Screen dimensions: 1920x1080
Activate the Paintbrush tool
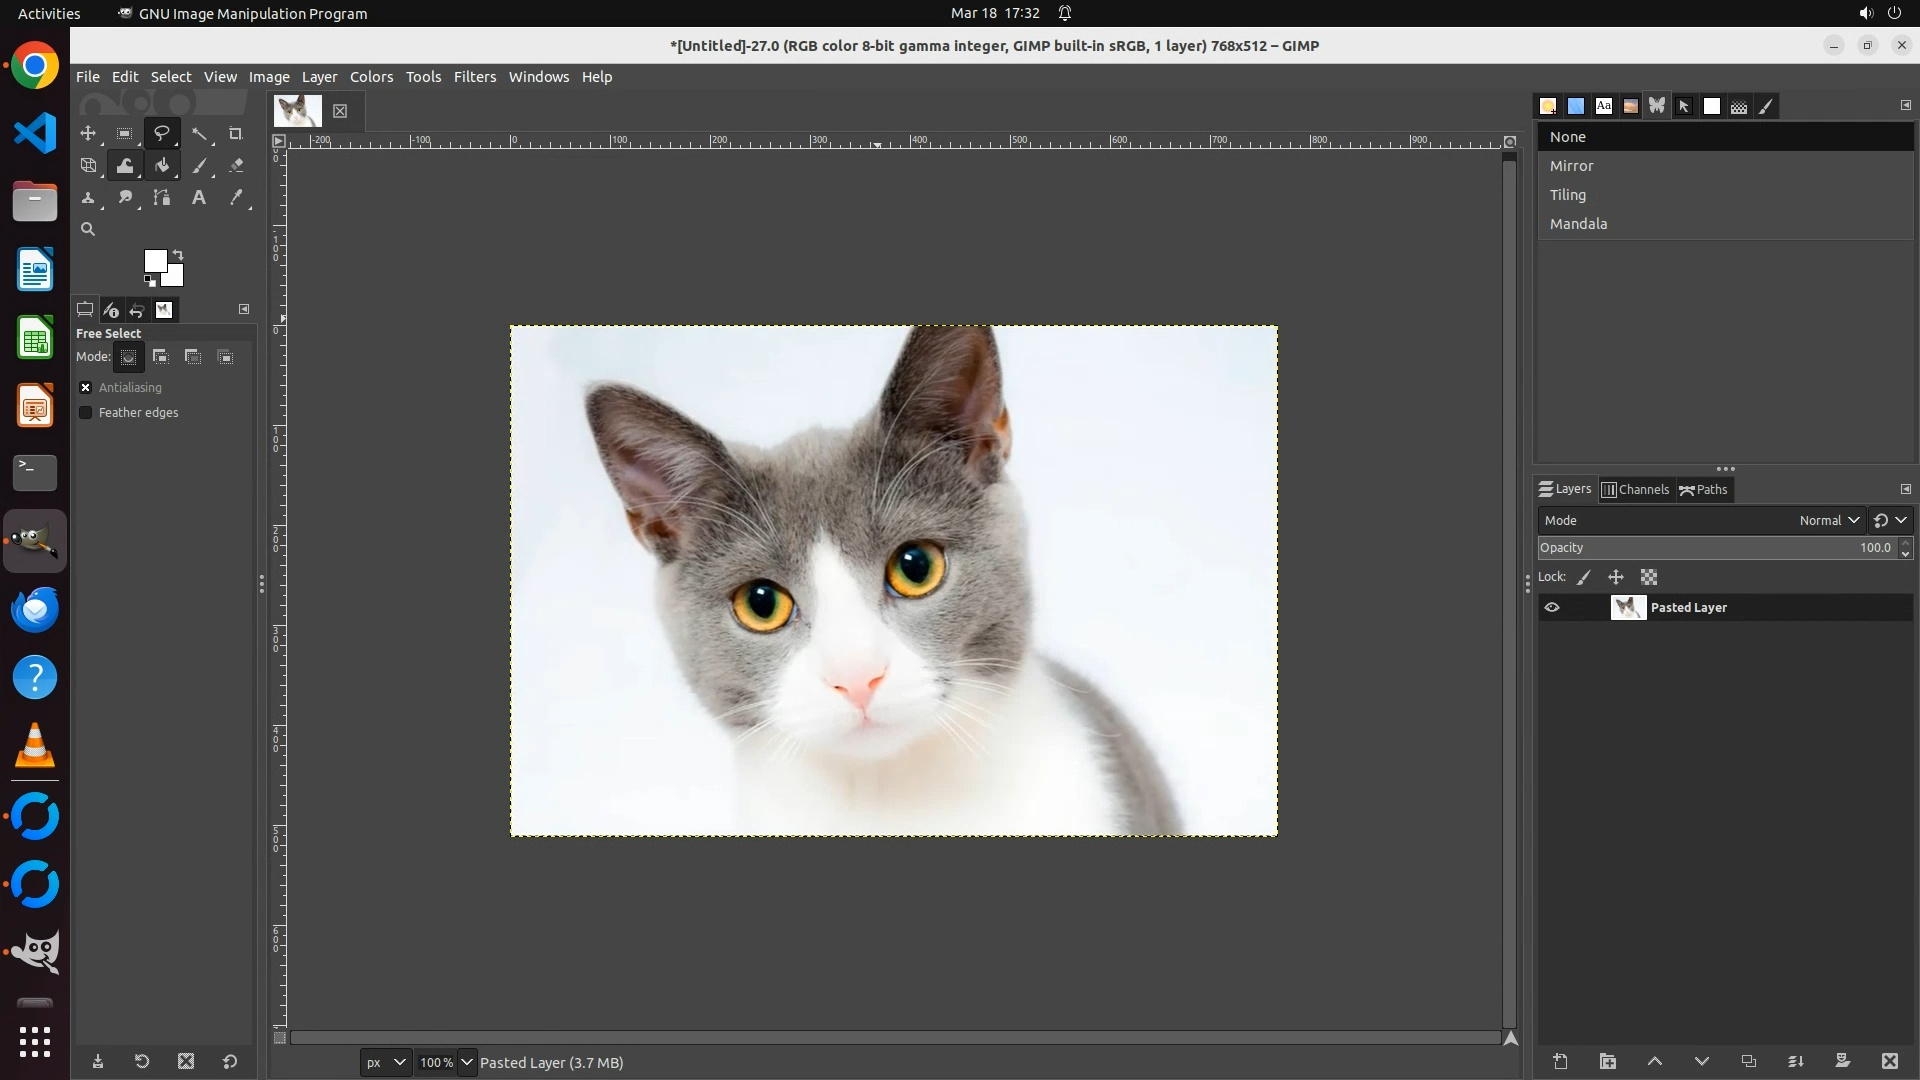click(199, 165)
